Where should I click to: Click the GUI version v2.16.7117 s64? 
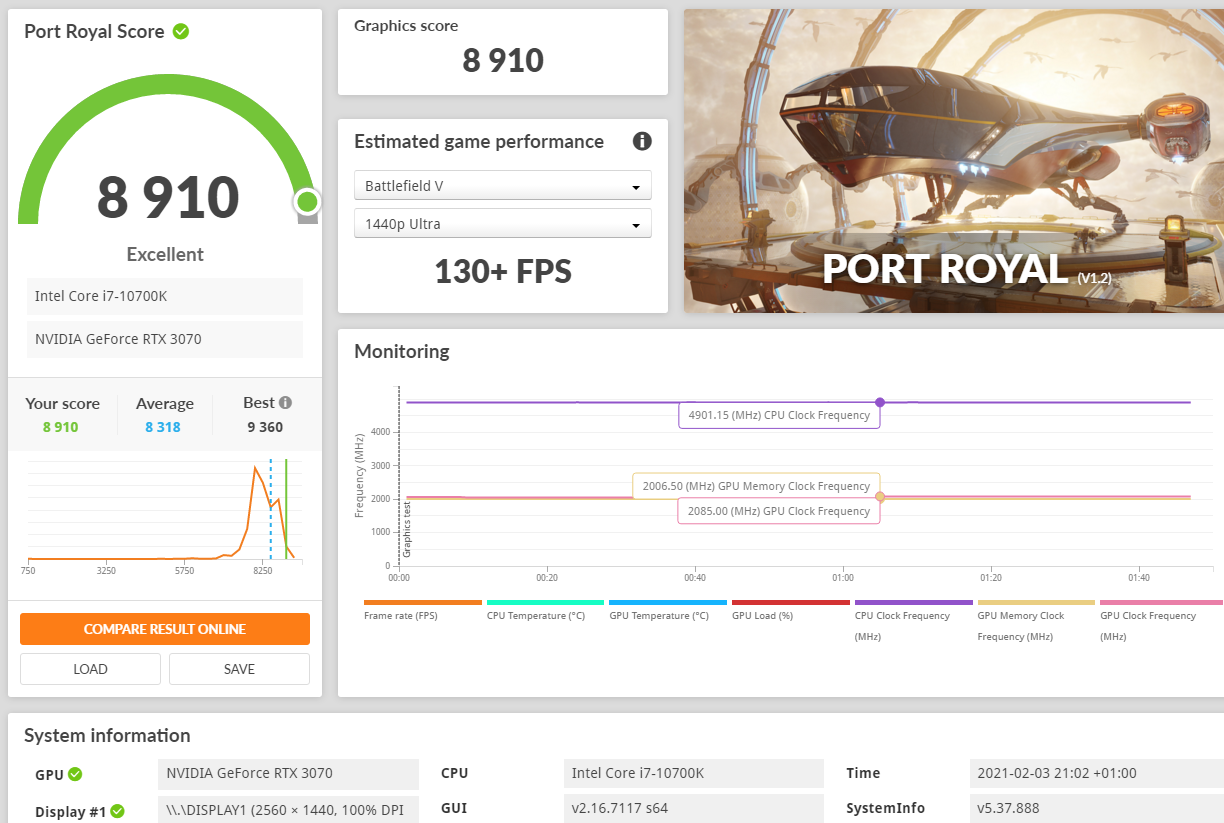click(x=693, y=808)
